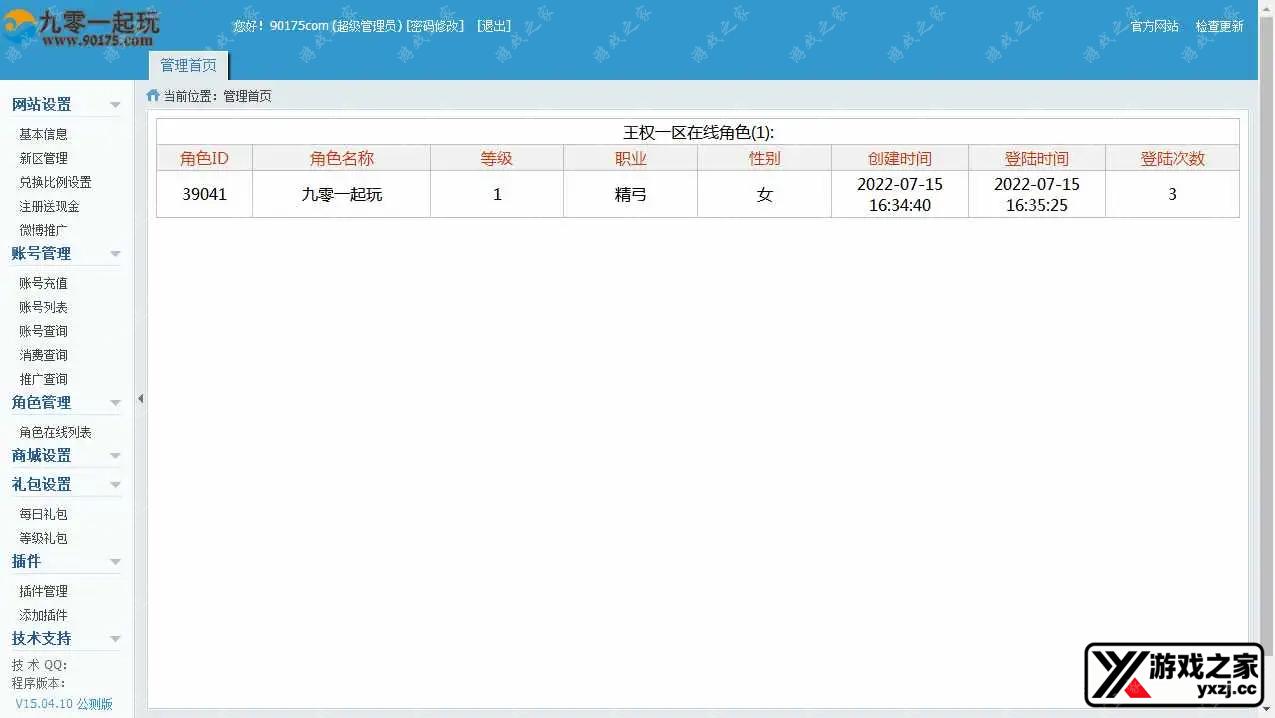
Task: Click the version text V15.04.10 公测版
Action: (64, 704)
